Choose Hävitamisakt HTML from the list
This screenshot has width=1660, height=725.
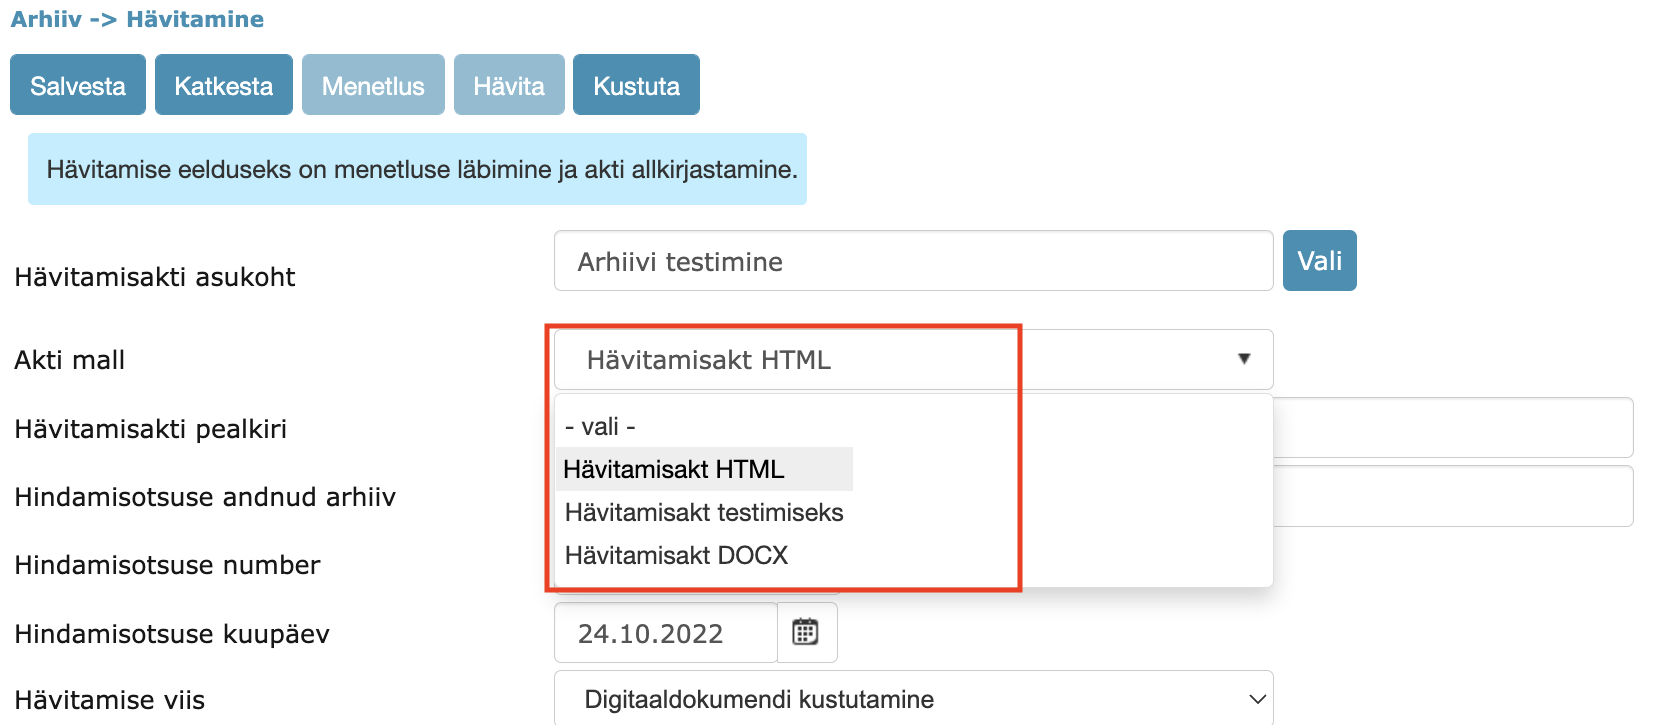(674, 469)
